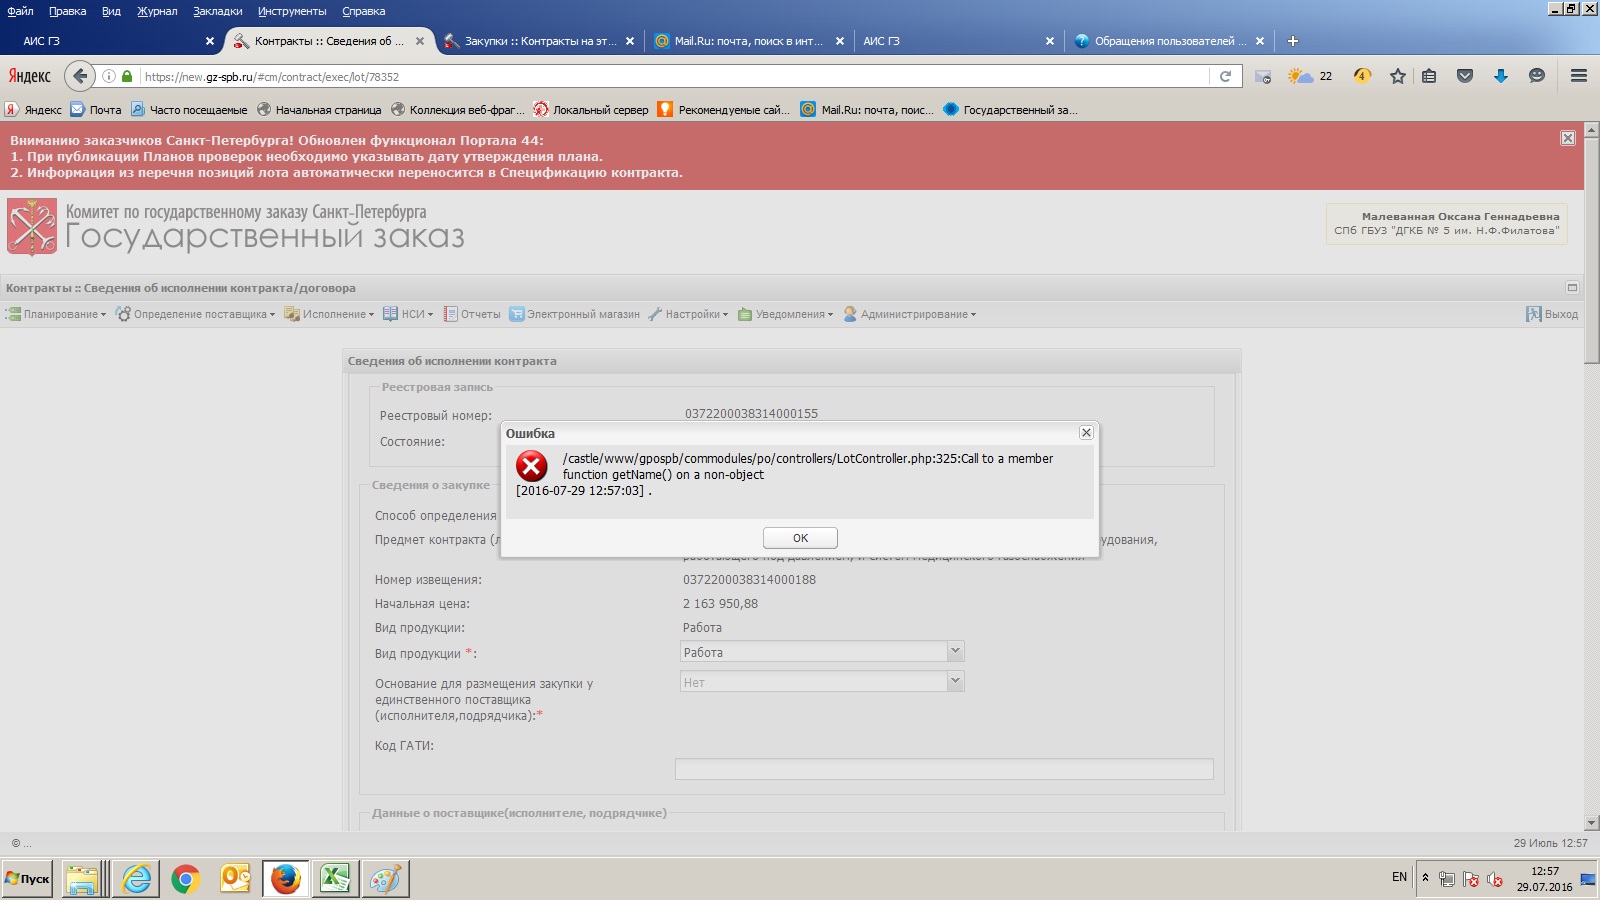Click the Яндекс logo in the toolbar

pos(30,76)
